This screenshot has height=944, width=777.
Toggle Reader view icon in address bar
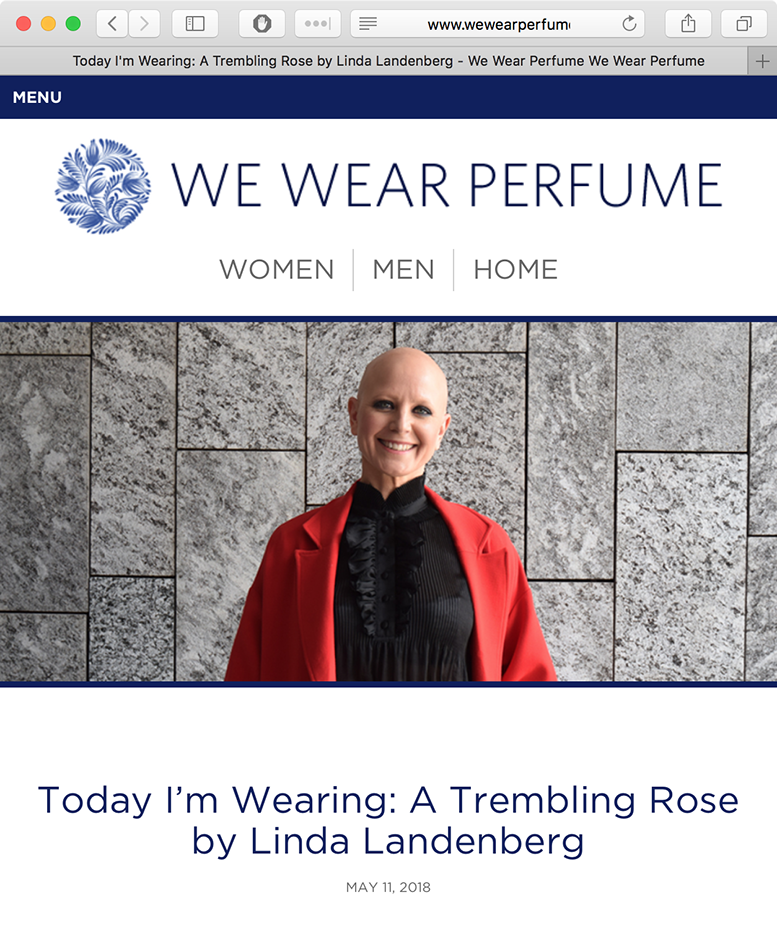[x=368, y=24]
